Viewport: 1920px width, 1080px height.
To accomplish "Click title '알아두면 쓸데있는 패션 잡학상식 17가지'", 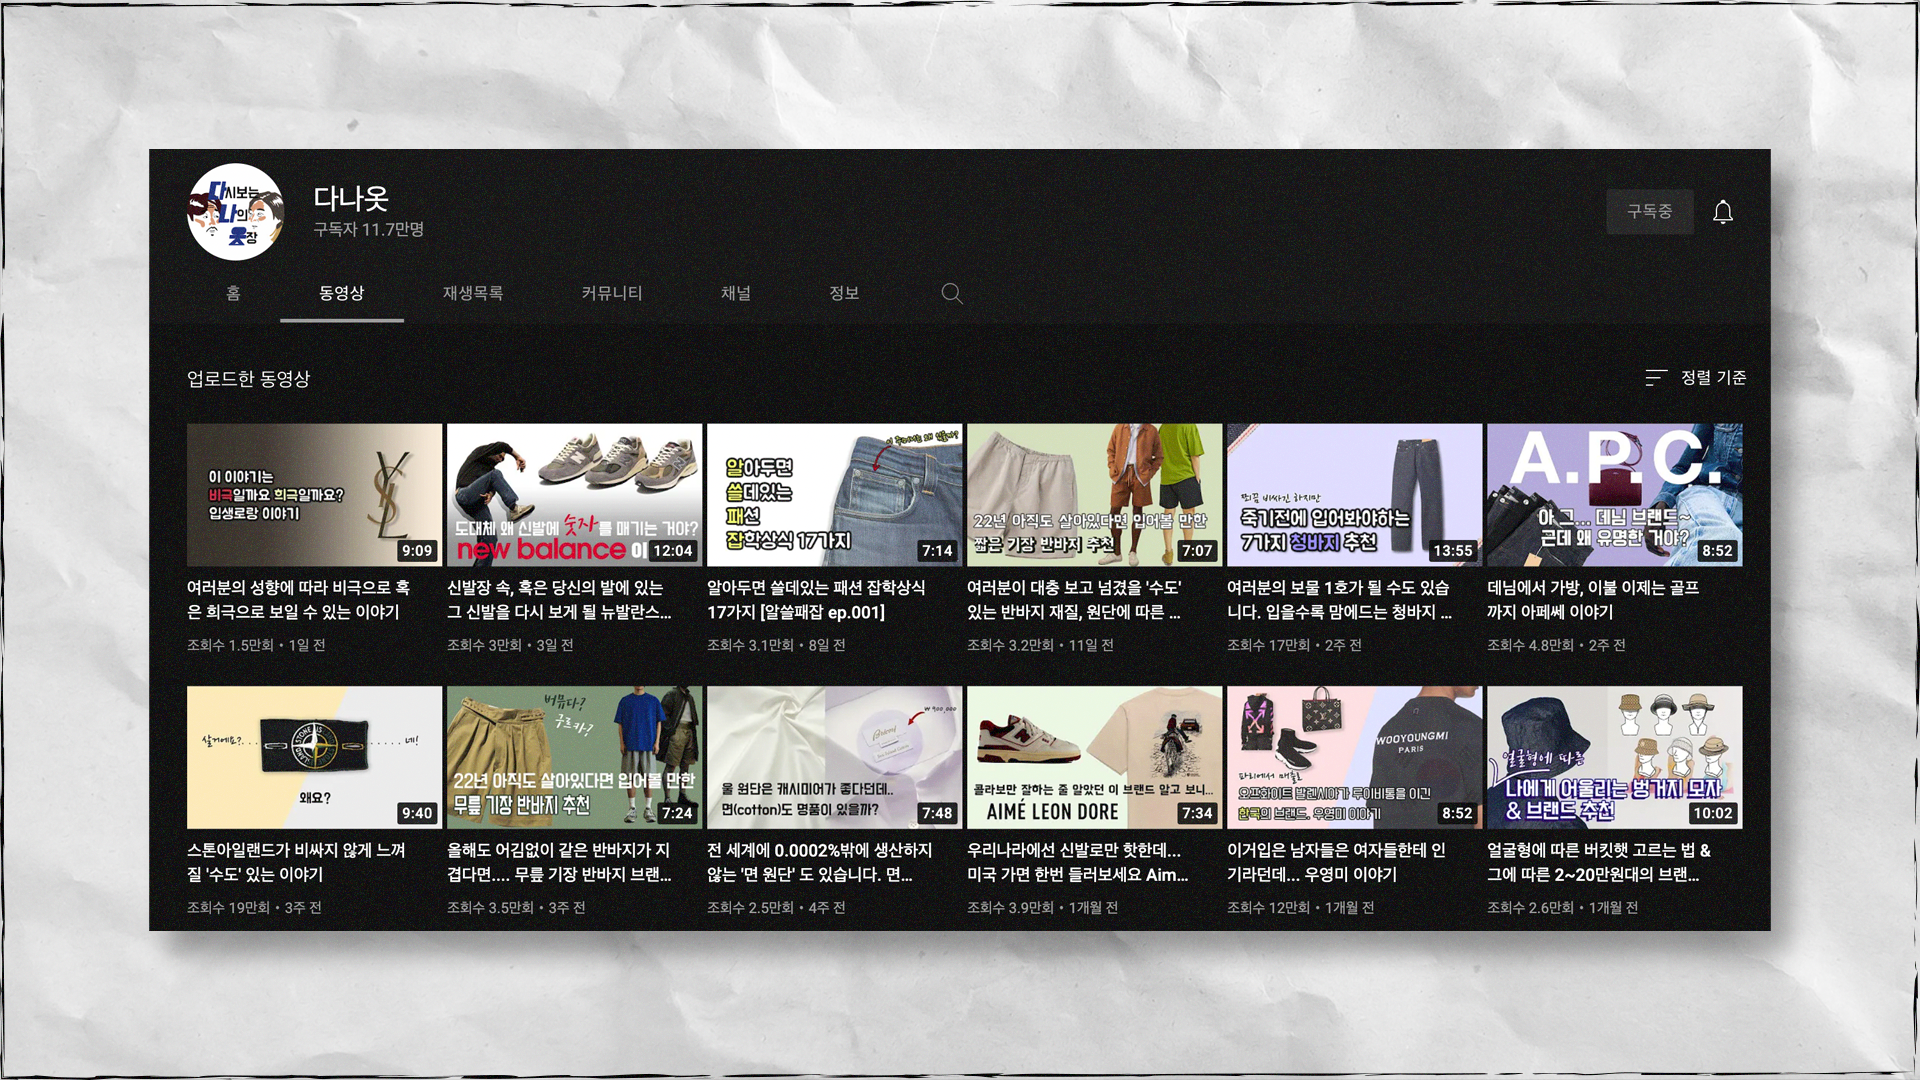I will click(816, 600).
